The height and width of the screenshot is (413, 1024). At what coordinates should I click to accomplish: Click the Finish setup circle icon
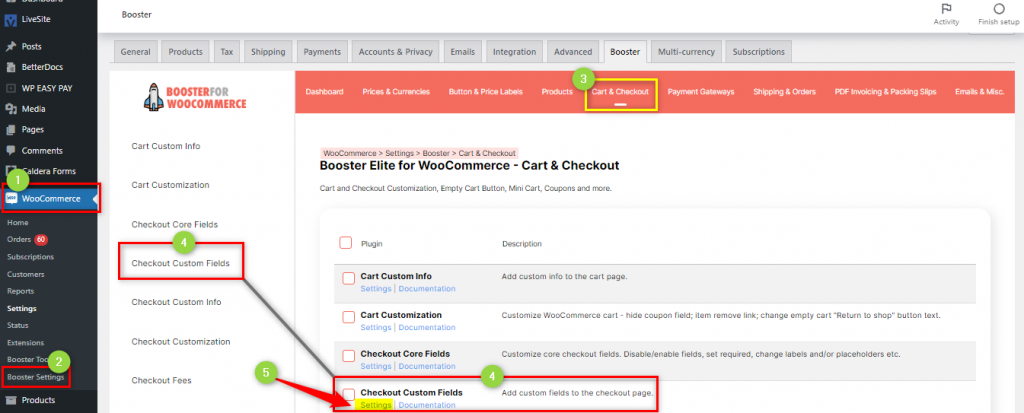999,8
